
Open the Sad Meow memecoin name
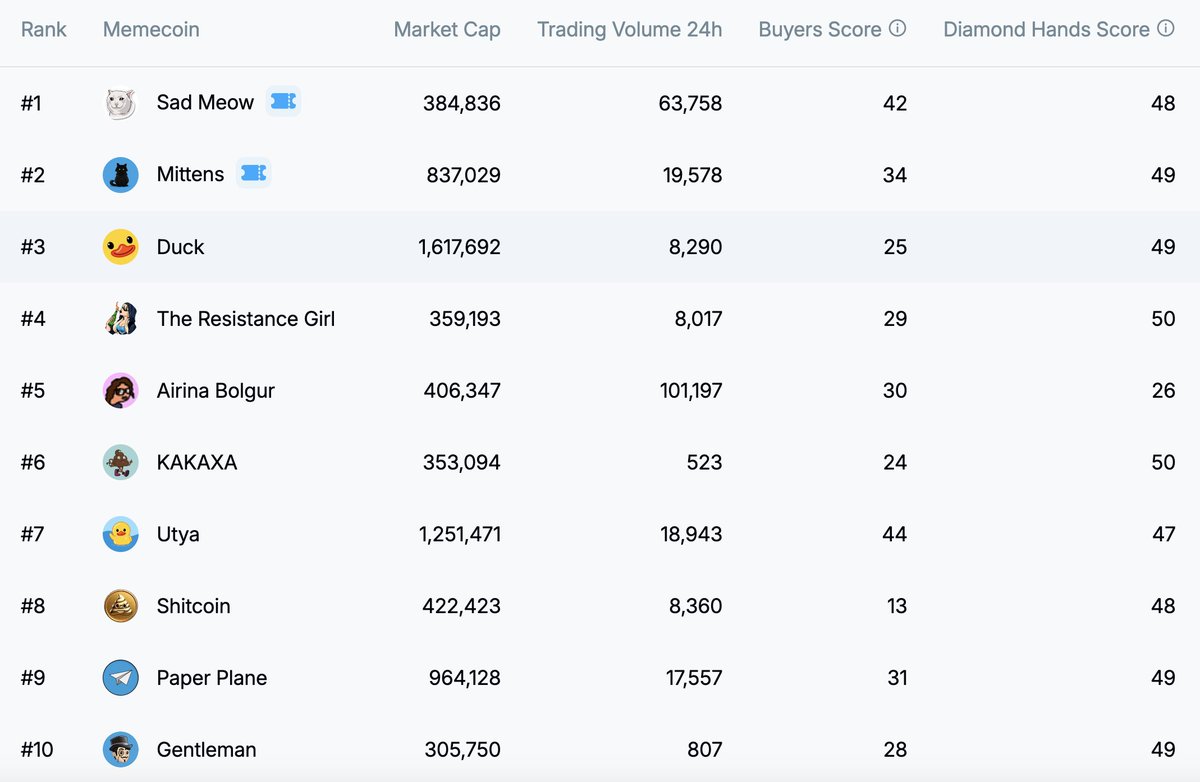click(x=205, y=103)
